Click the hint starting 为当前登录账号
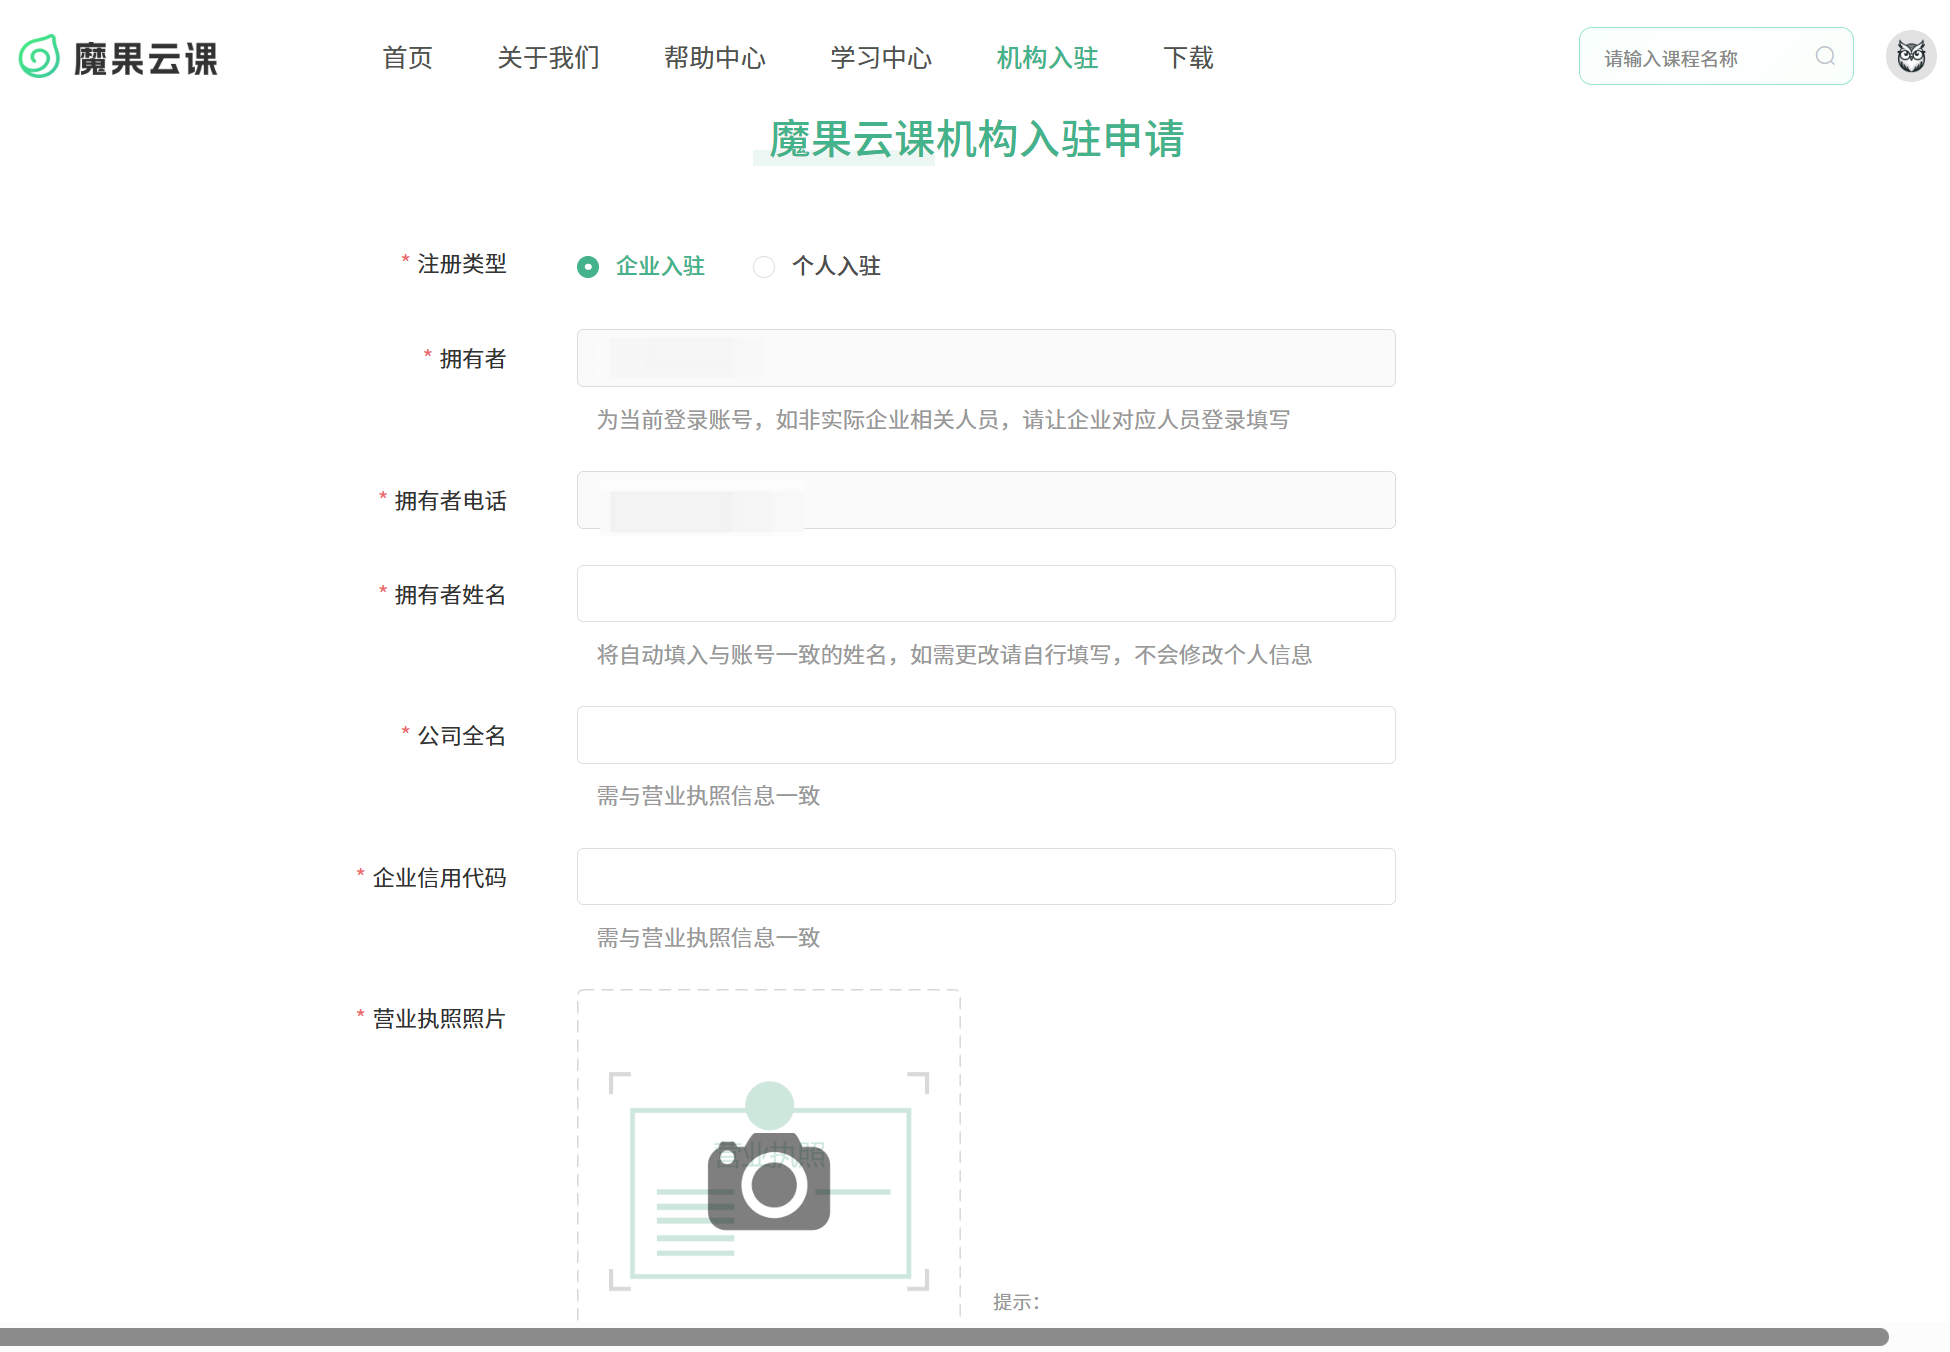This screenshot has height=1352, width=1950. (943, 420)
